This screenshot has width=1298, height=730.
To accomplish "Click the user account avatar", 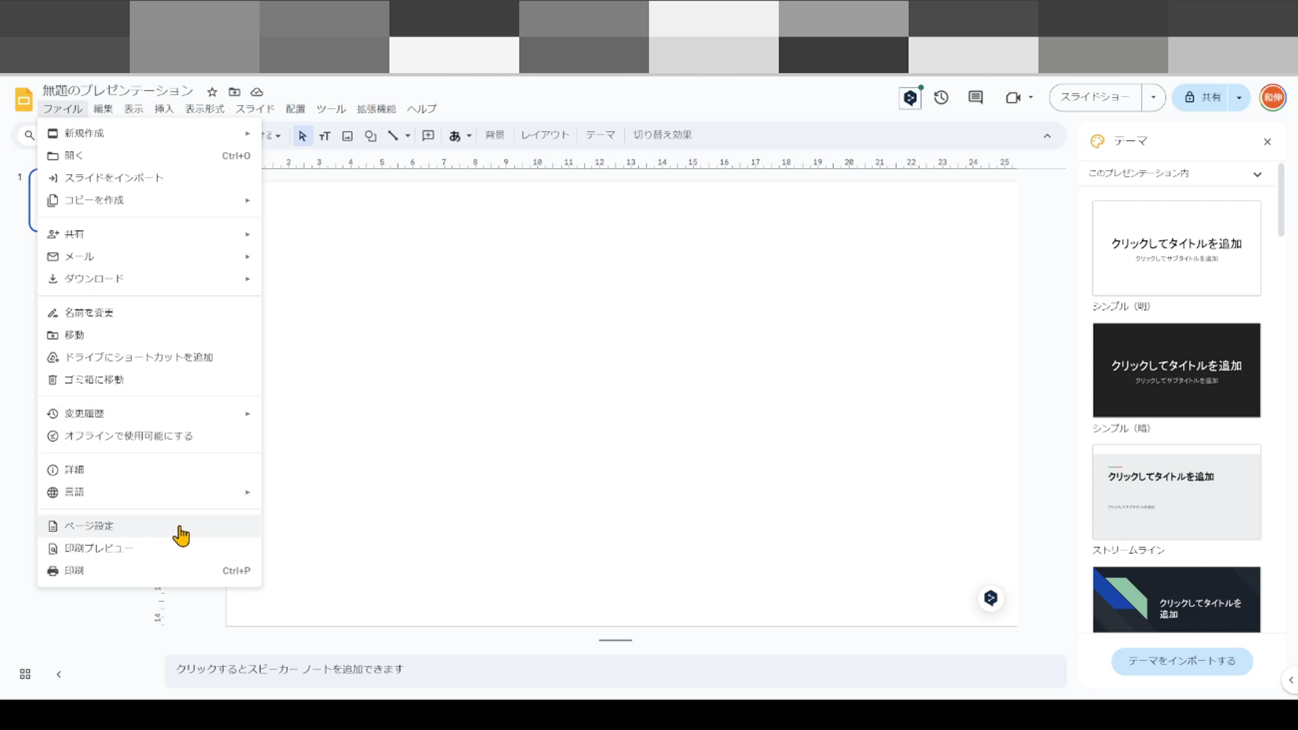I will coord(1272,97).
